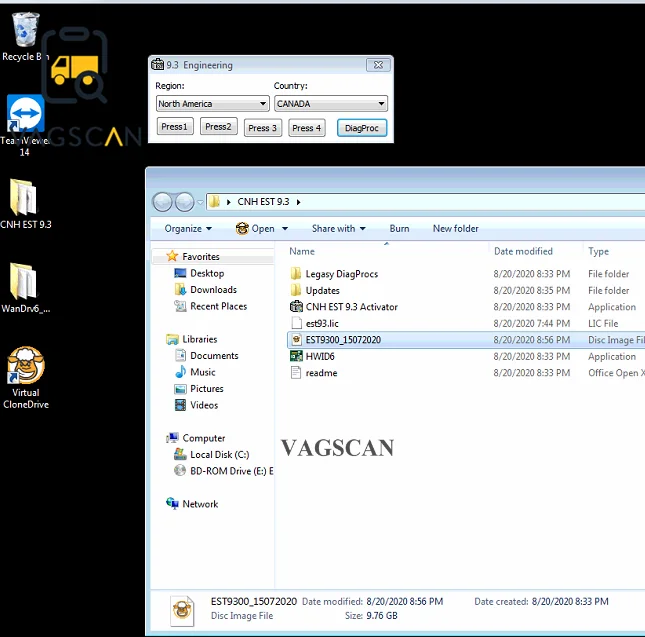Click the Local Disk drive icon

click(x=180, y=454)
